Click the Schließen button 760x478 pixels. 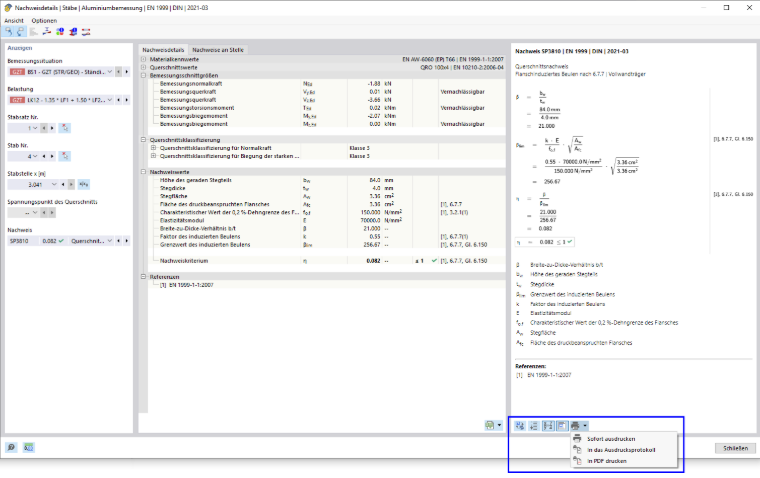pyautogui.click(x=735, y=448)
